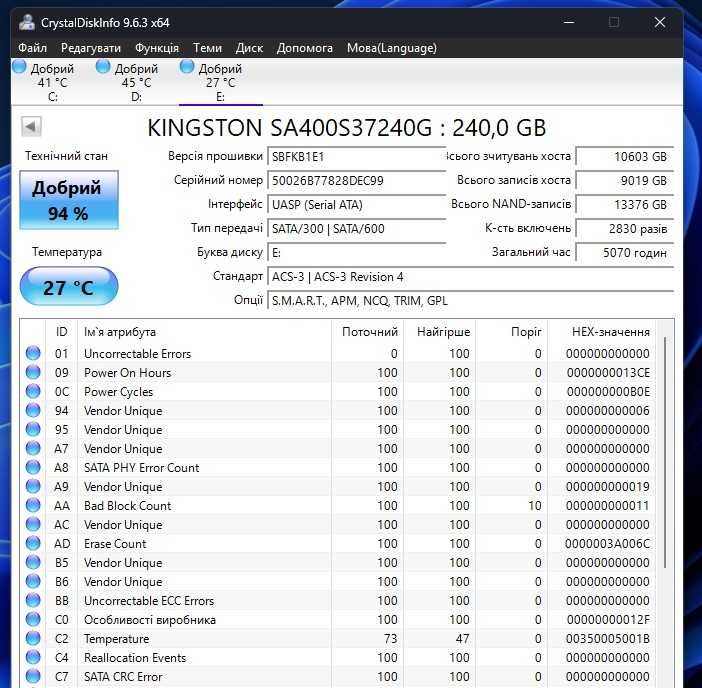The width and height of the screenshot is (702, 688).
Task: Click Power On Hours hex value 0000000013CE
Action: (608, 373)
